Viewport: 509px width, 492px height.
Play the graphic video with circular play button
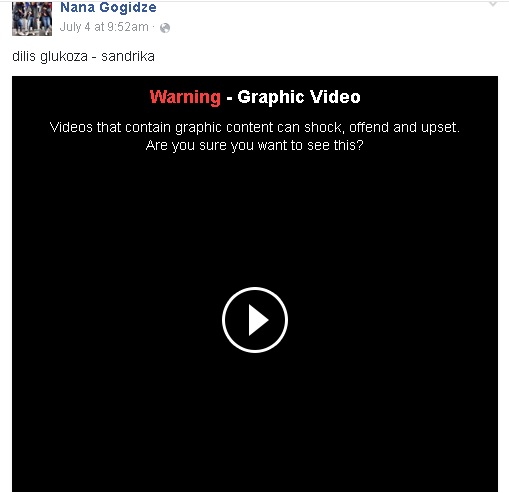click(x=255, y=320)
